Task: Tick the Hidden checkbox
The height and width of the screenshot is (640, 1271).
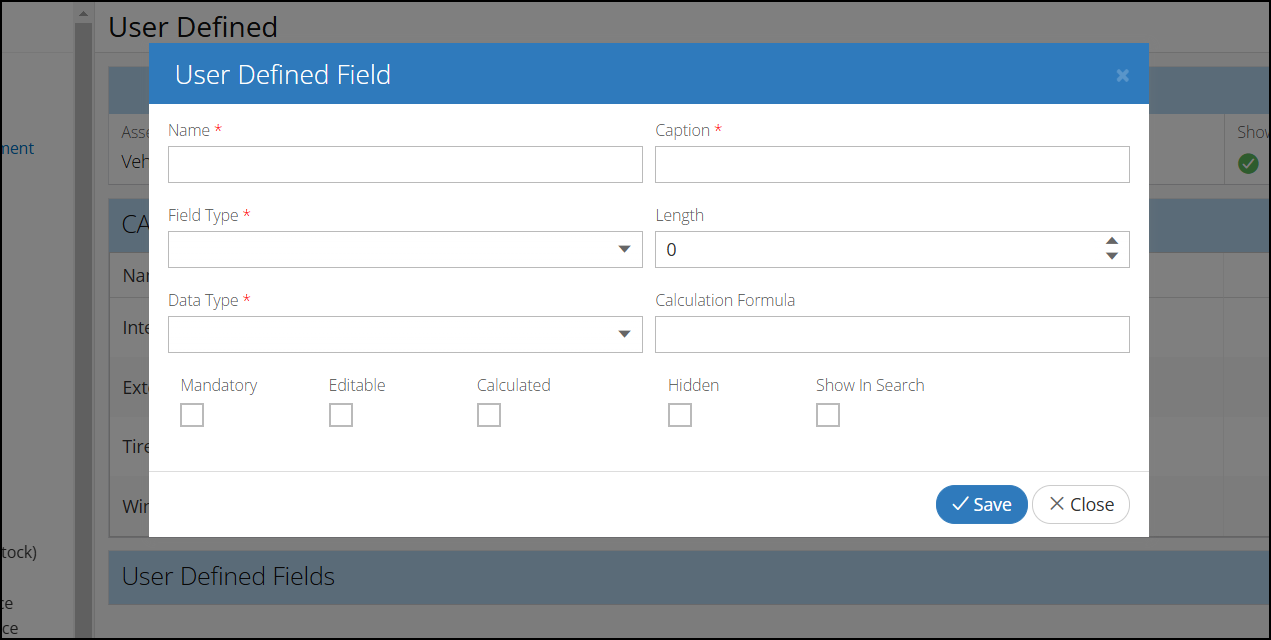Action: tap(680, 415)
